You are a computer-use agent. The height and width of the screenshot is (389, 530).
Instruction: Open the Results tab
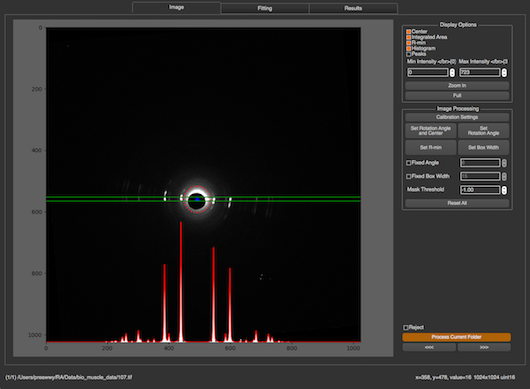click(353, 8)
